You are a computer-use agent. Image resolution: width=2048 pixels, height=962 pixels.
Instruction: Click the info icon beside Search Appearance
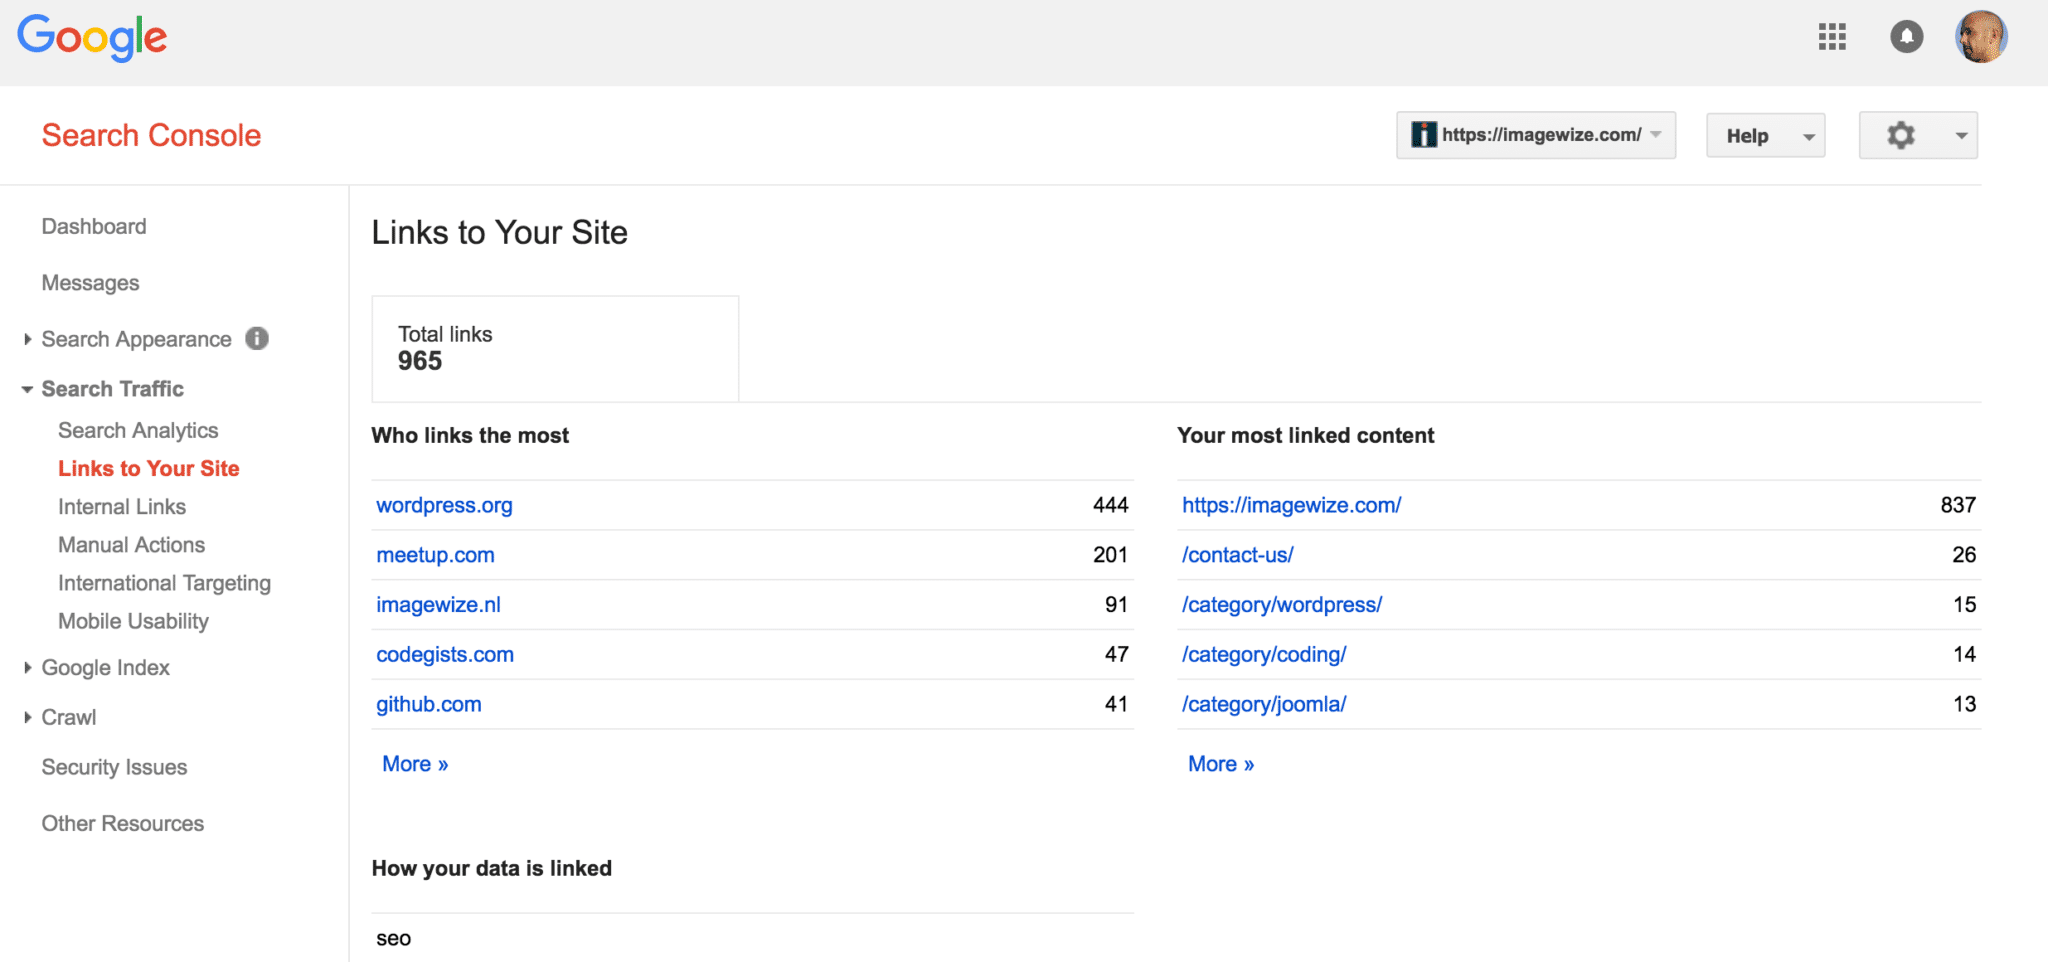tap(257, 339)
